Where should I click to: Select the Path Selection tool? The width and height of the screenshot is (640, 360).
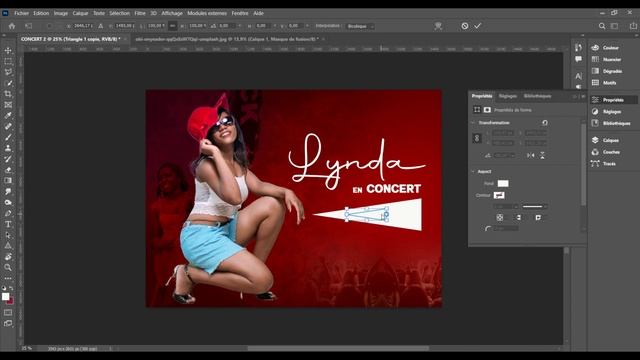tap(8, 235)
